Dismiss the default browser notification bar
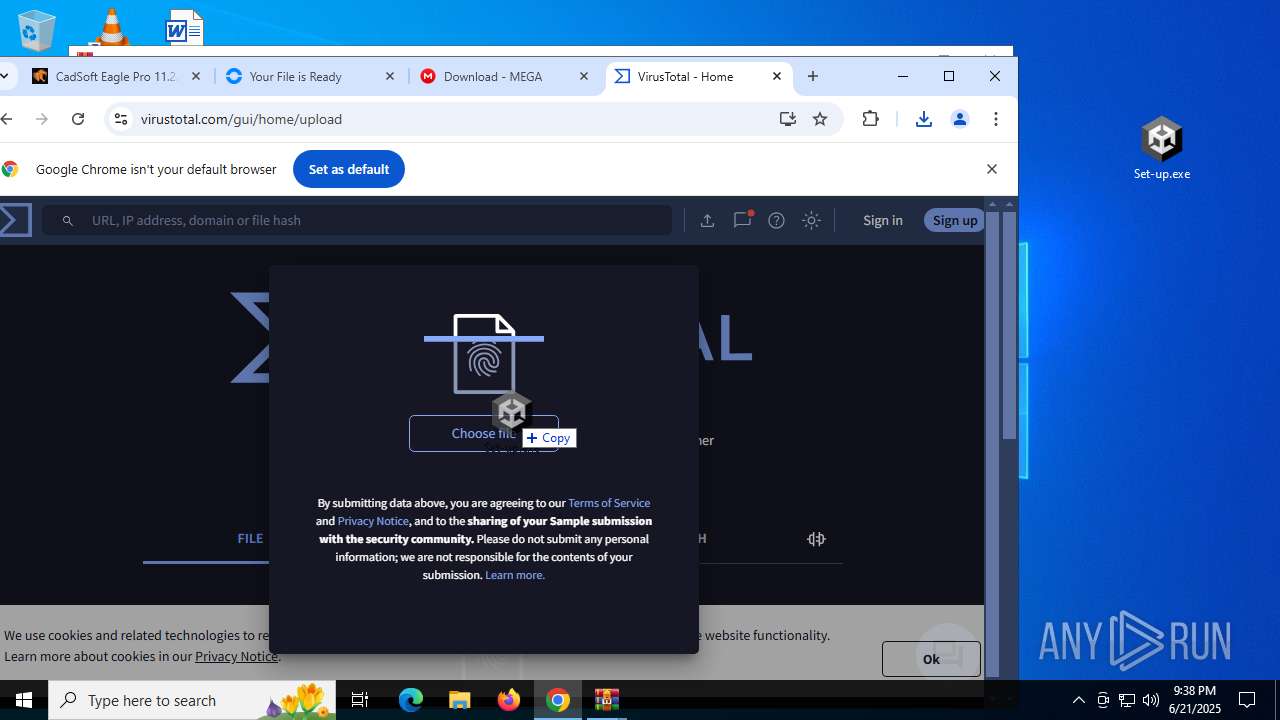The image size is (1280, 720). point(992,169)
